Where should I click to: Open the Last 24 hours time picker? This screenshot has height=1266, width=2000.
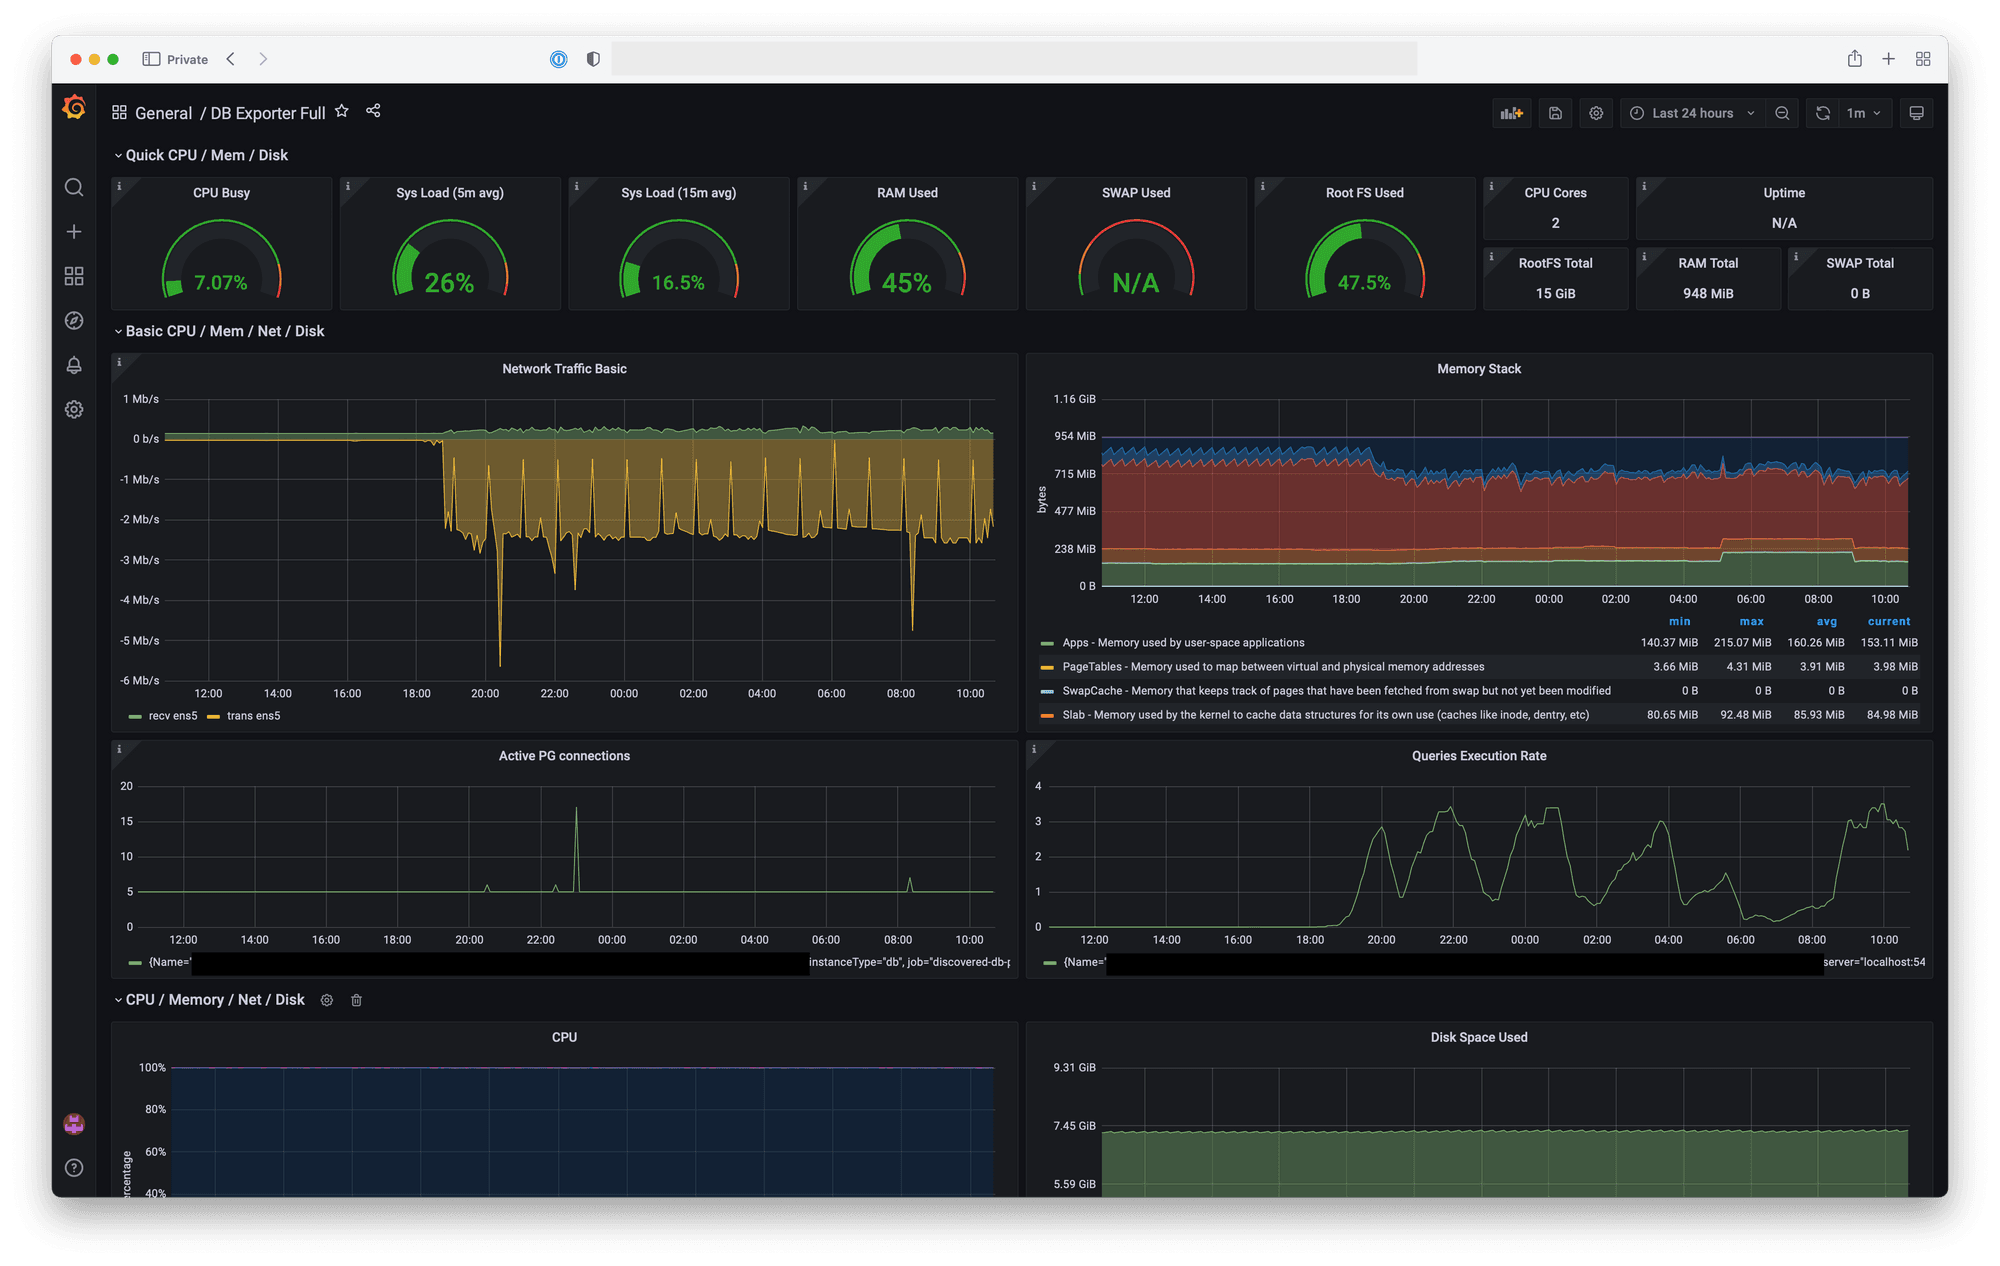tap(1692, 113)
